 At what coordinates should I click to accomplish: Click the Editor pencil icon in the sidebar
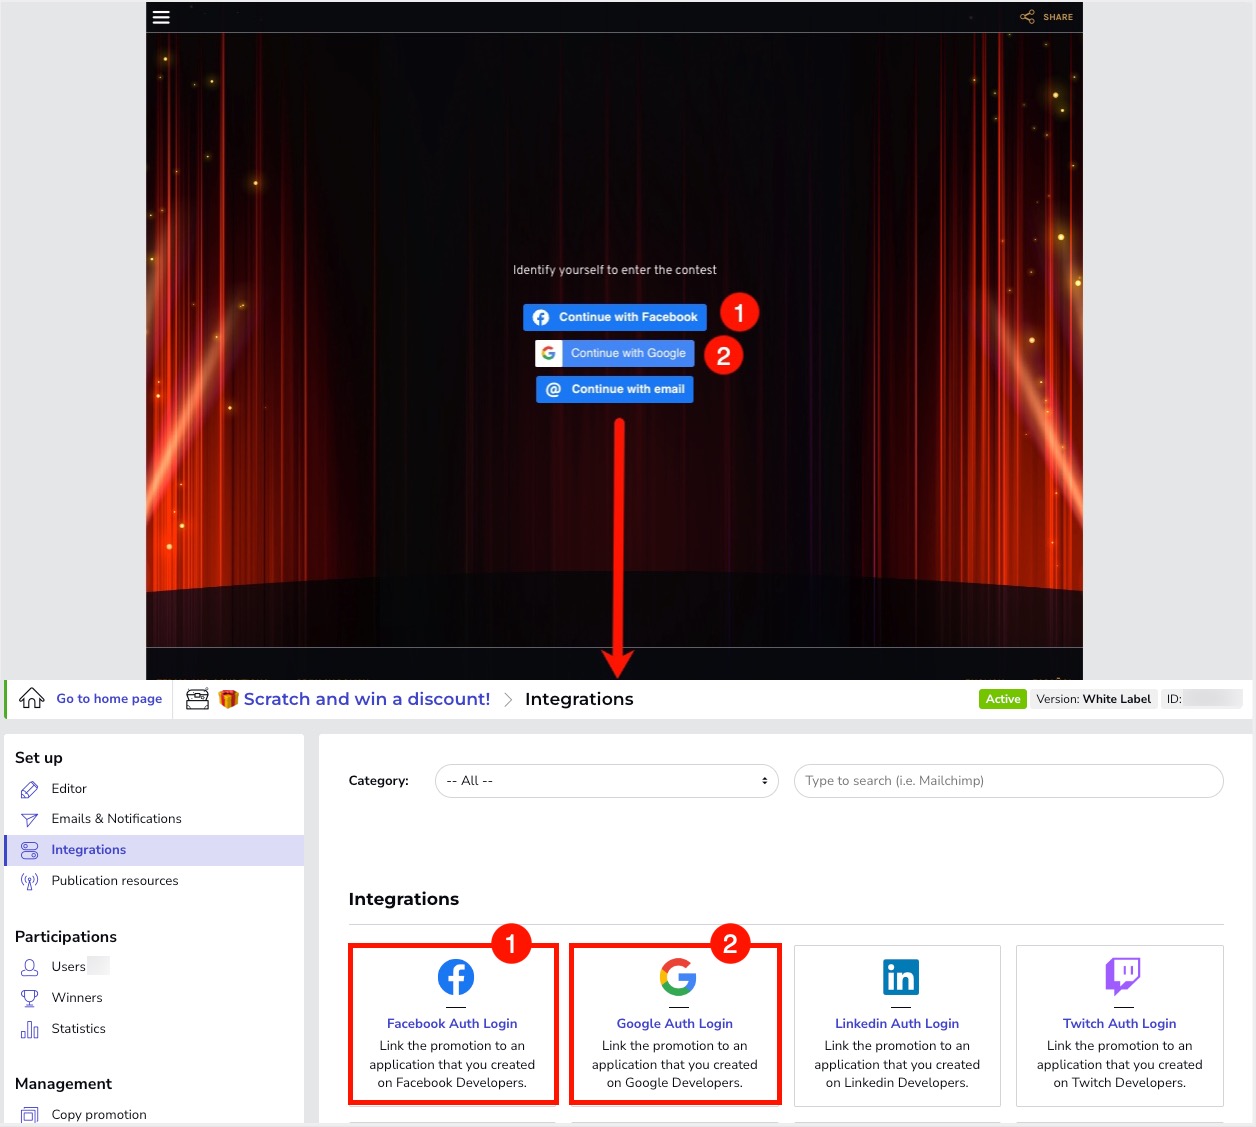(x=29, y=788)
